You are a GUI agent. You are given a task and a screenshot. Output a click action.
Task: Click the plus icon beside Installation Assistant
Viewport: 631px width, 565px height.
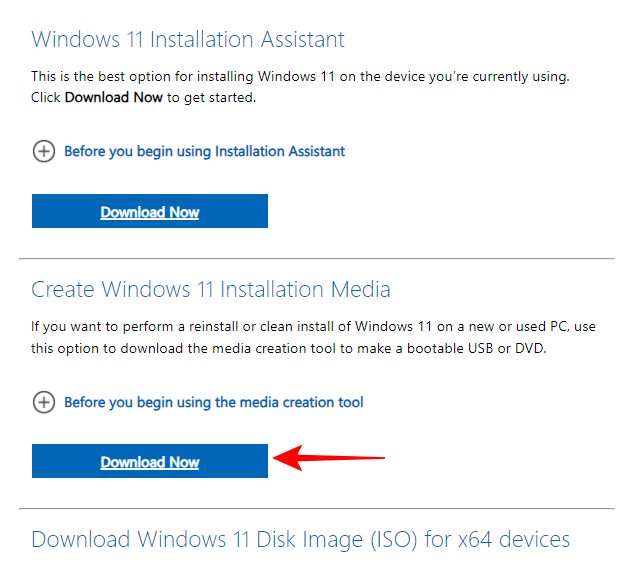[x=44, y=152]
